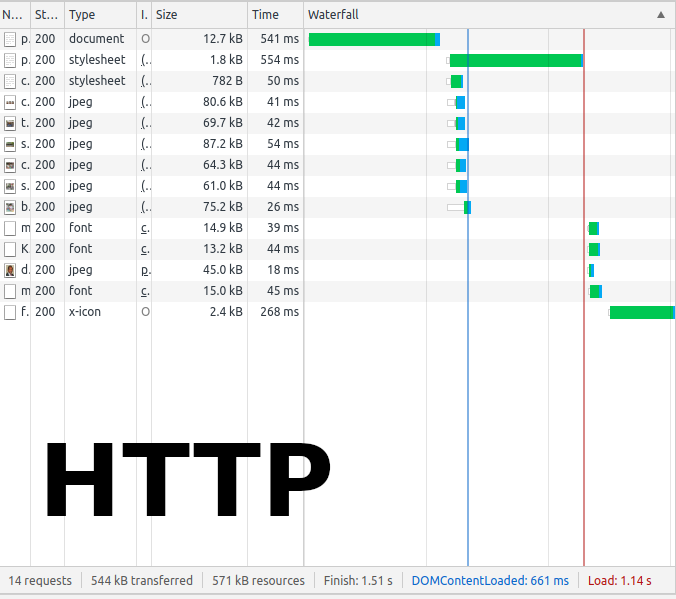
Task: Select the 'x-icon' type cell
Action: pyautogui.click(x=85, y=312)
